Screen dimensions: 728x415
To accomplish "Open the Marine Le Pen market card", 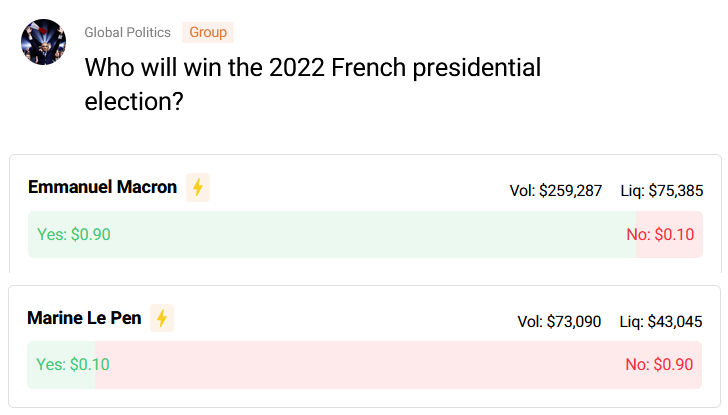I will pos(364,347).
